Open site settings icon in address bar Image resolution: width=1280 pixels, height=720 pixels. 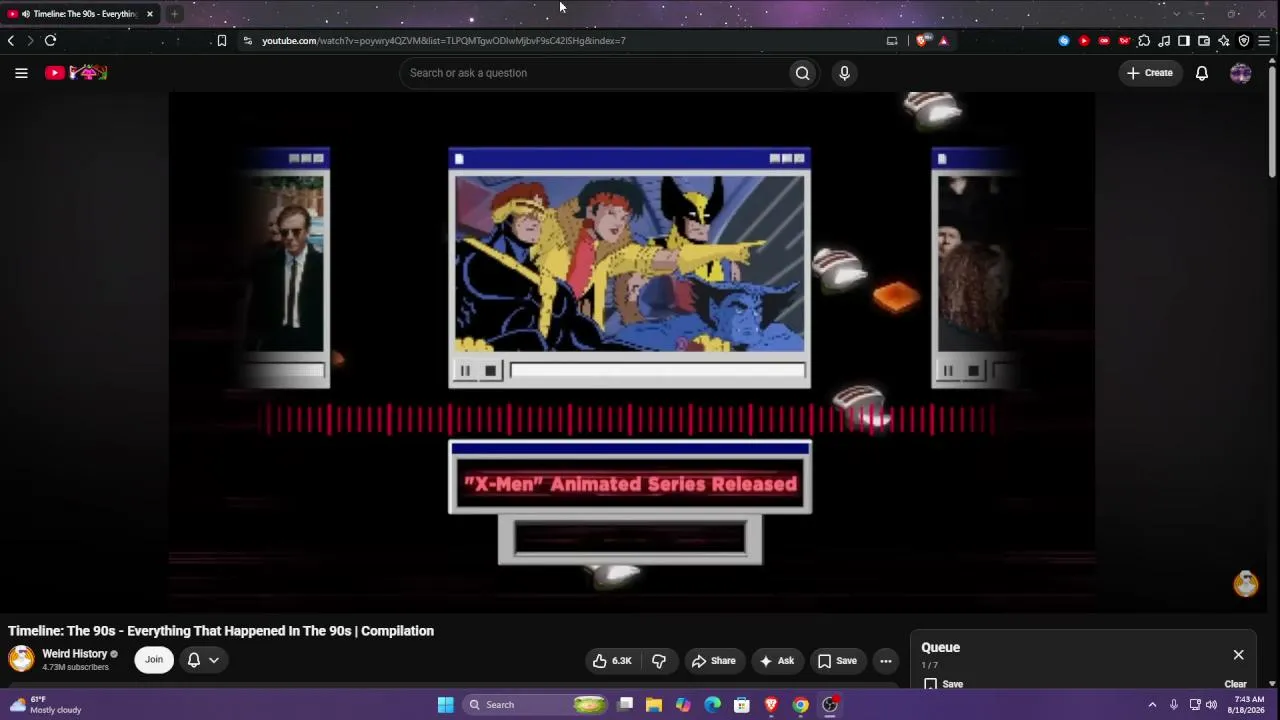point(248,41)
